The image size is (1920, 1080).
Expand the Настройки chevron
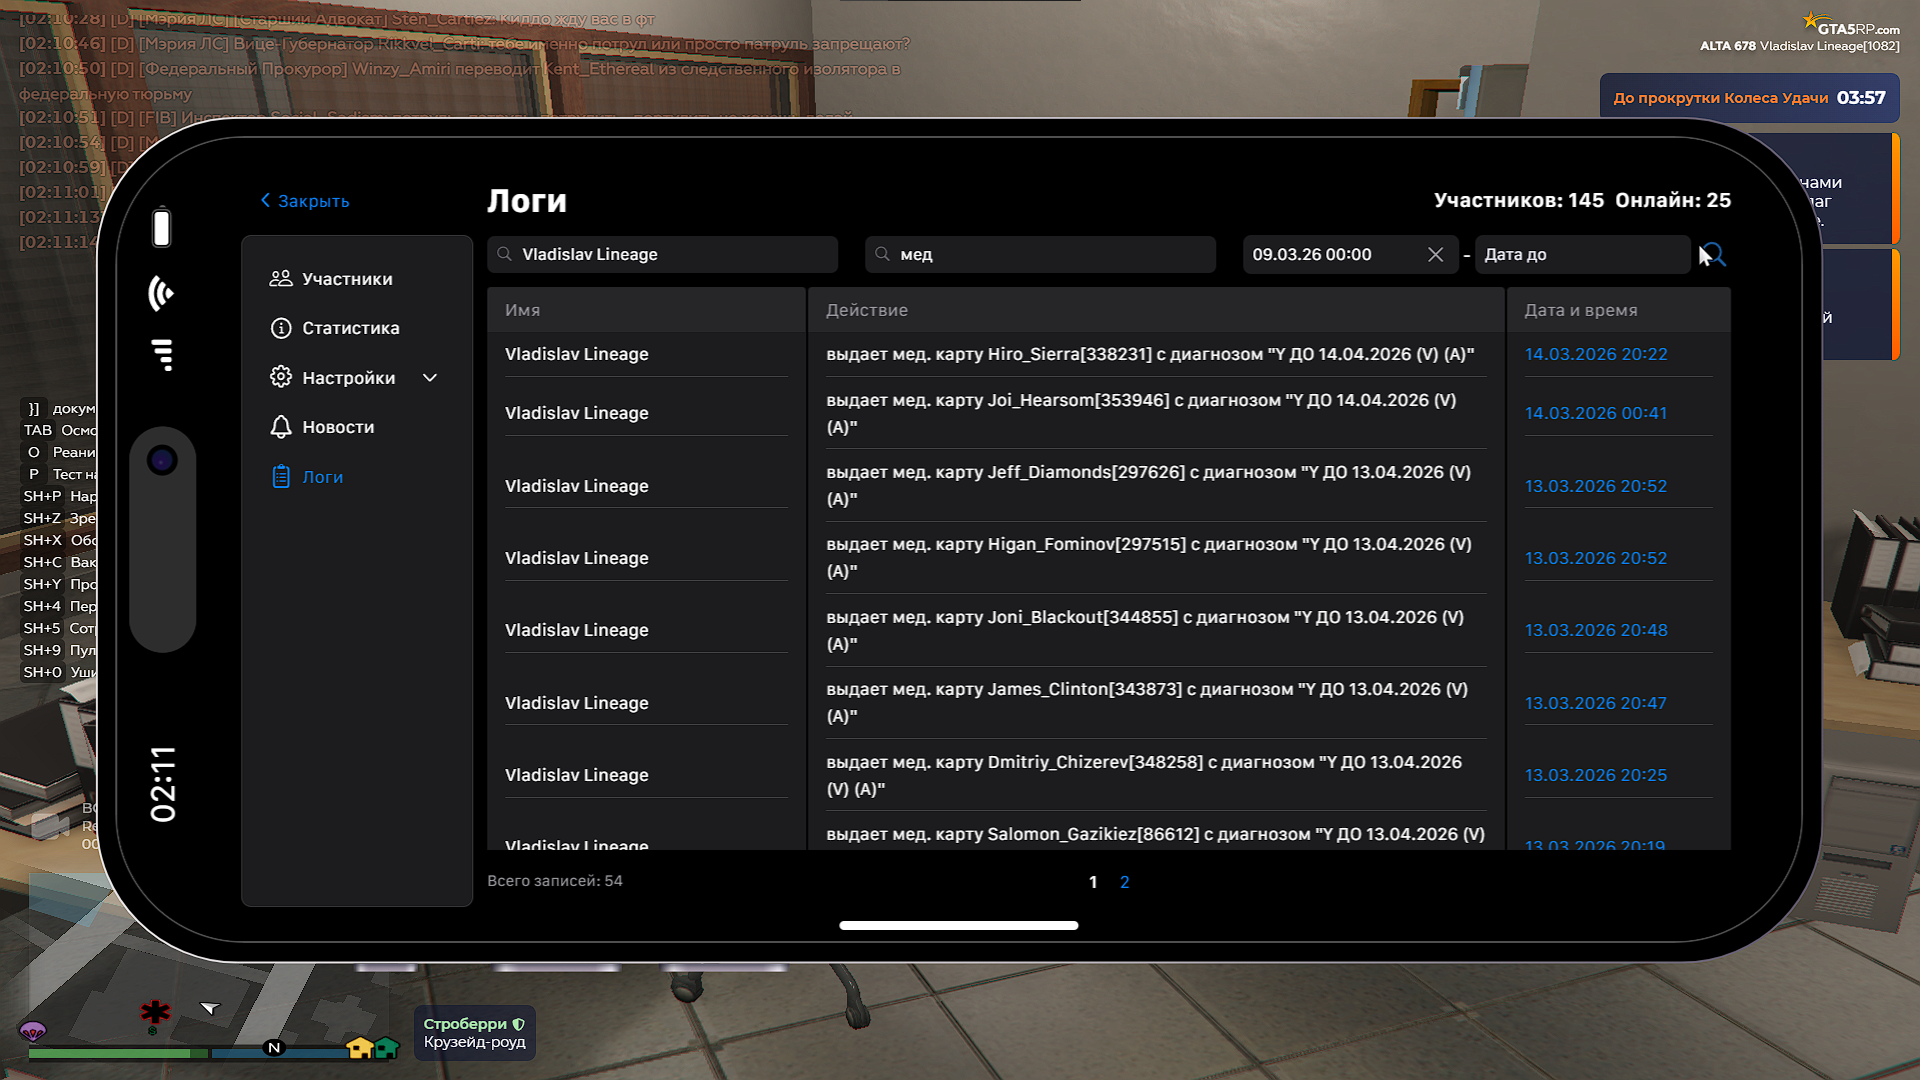click(430, 378)
